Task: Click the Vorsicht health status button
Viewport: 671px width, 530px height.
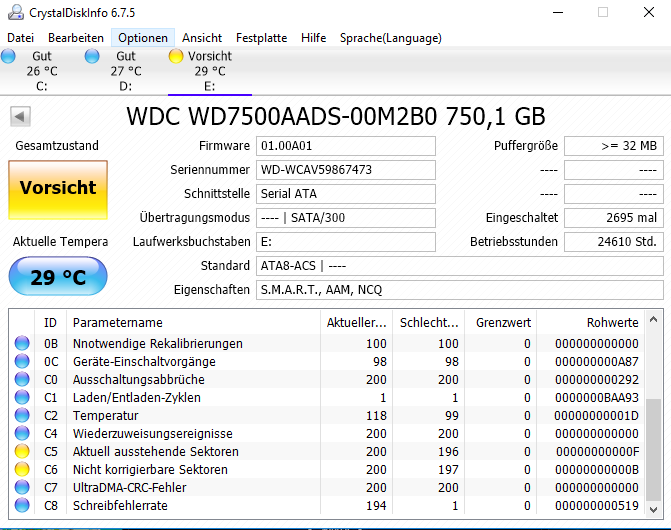Action: coord(58,190)
